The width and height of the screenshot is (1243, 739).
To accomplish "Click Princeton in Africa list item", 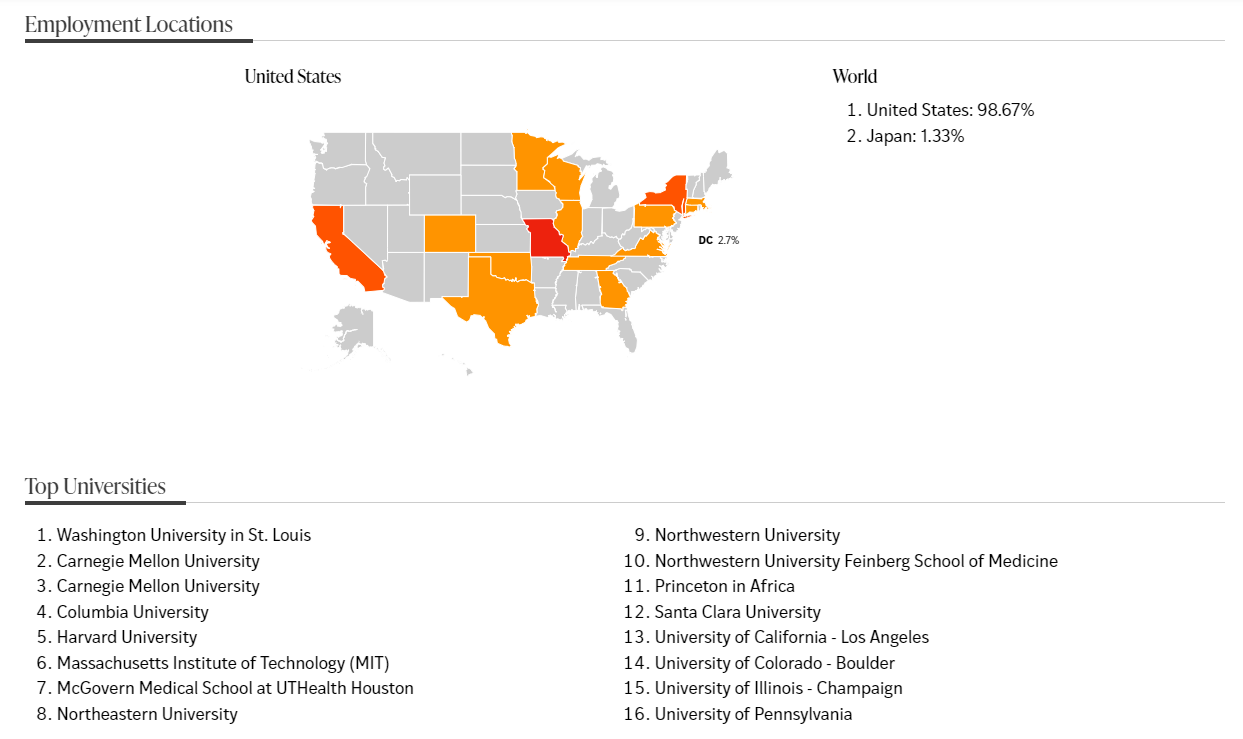I will (725, 586).
